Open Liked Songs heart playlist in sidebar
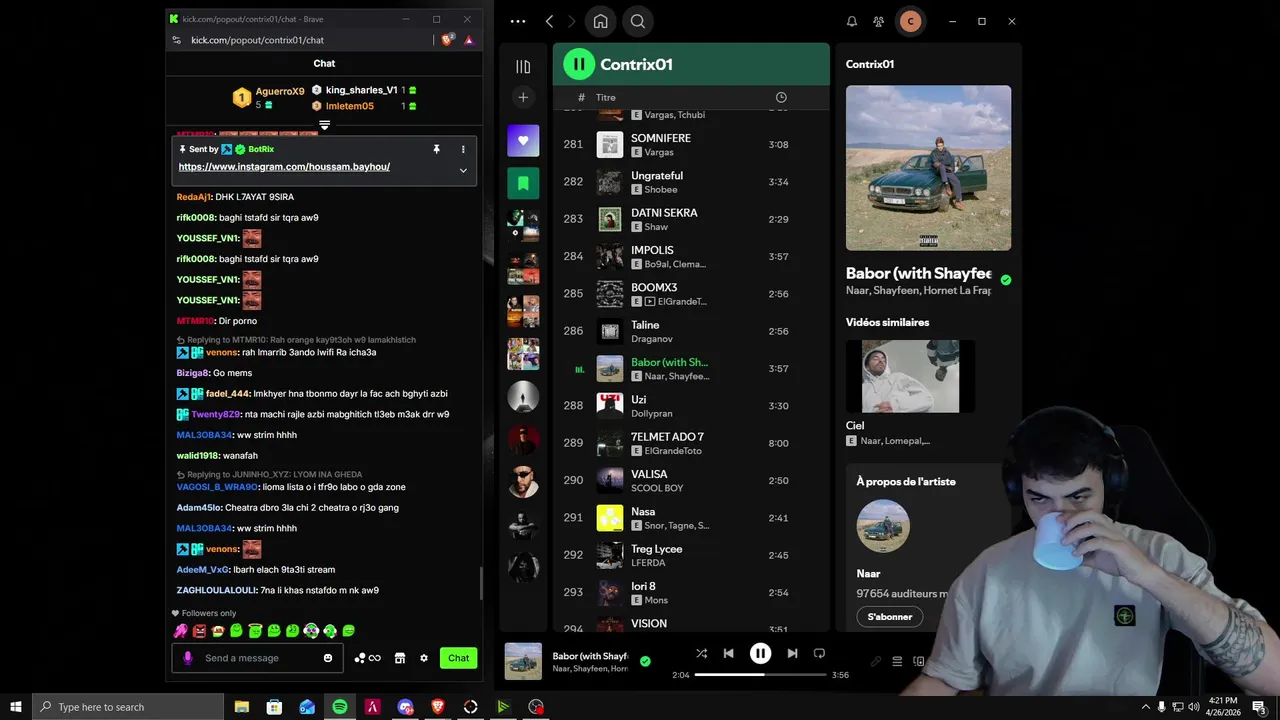This screenshot has width=1280, height=720. click(523, 141)
